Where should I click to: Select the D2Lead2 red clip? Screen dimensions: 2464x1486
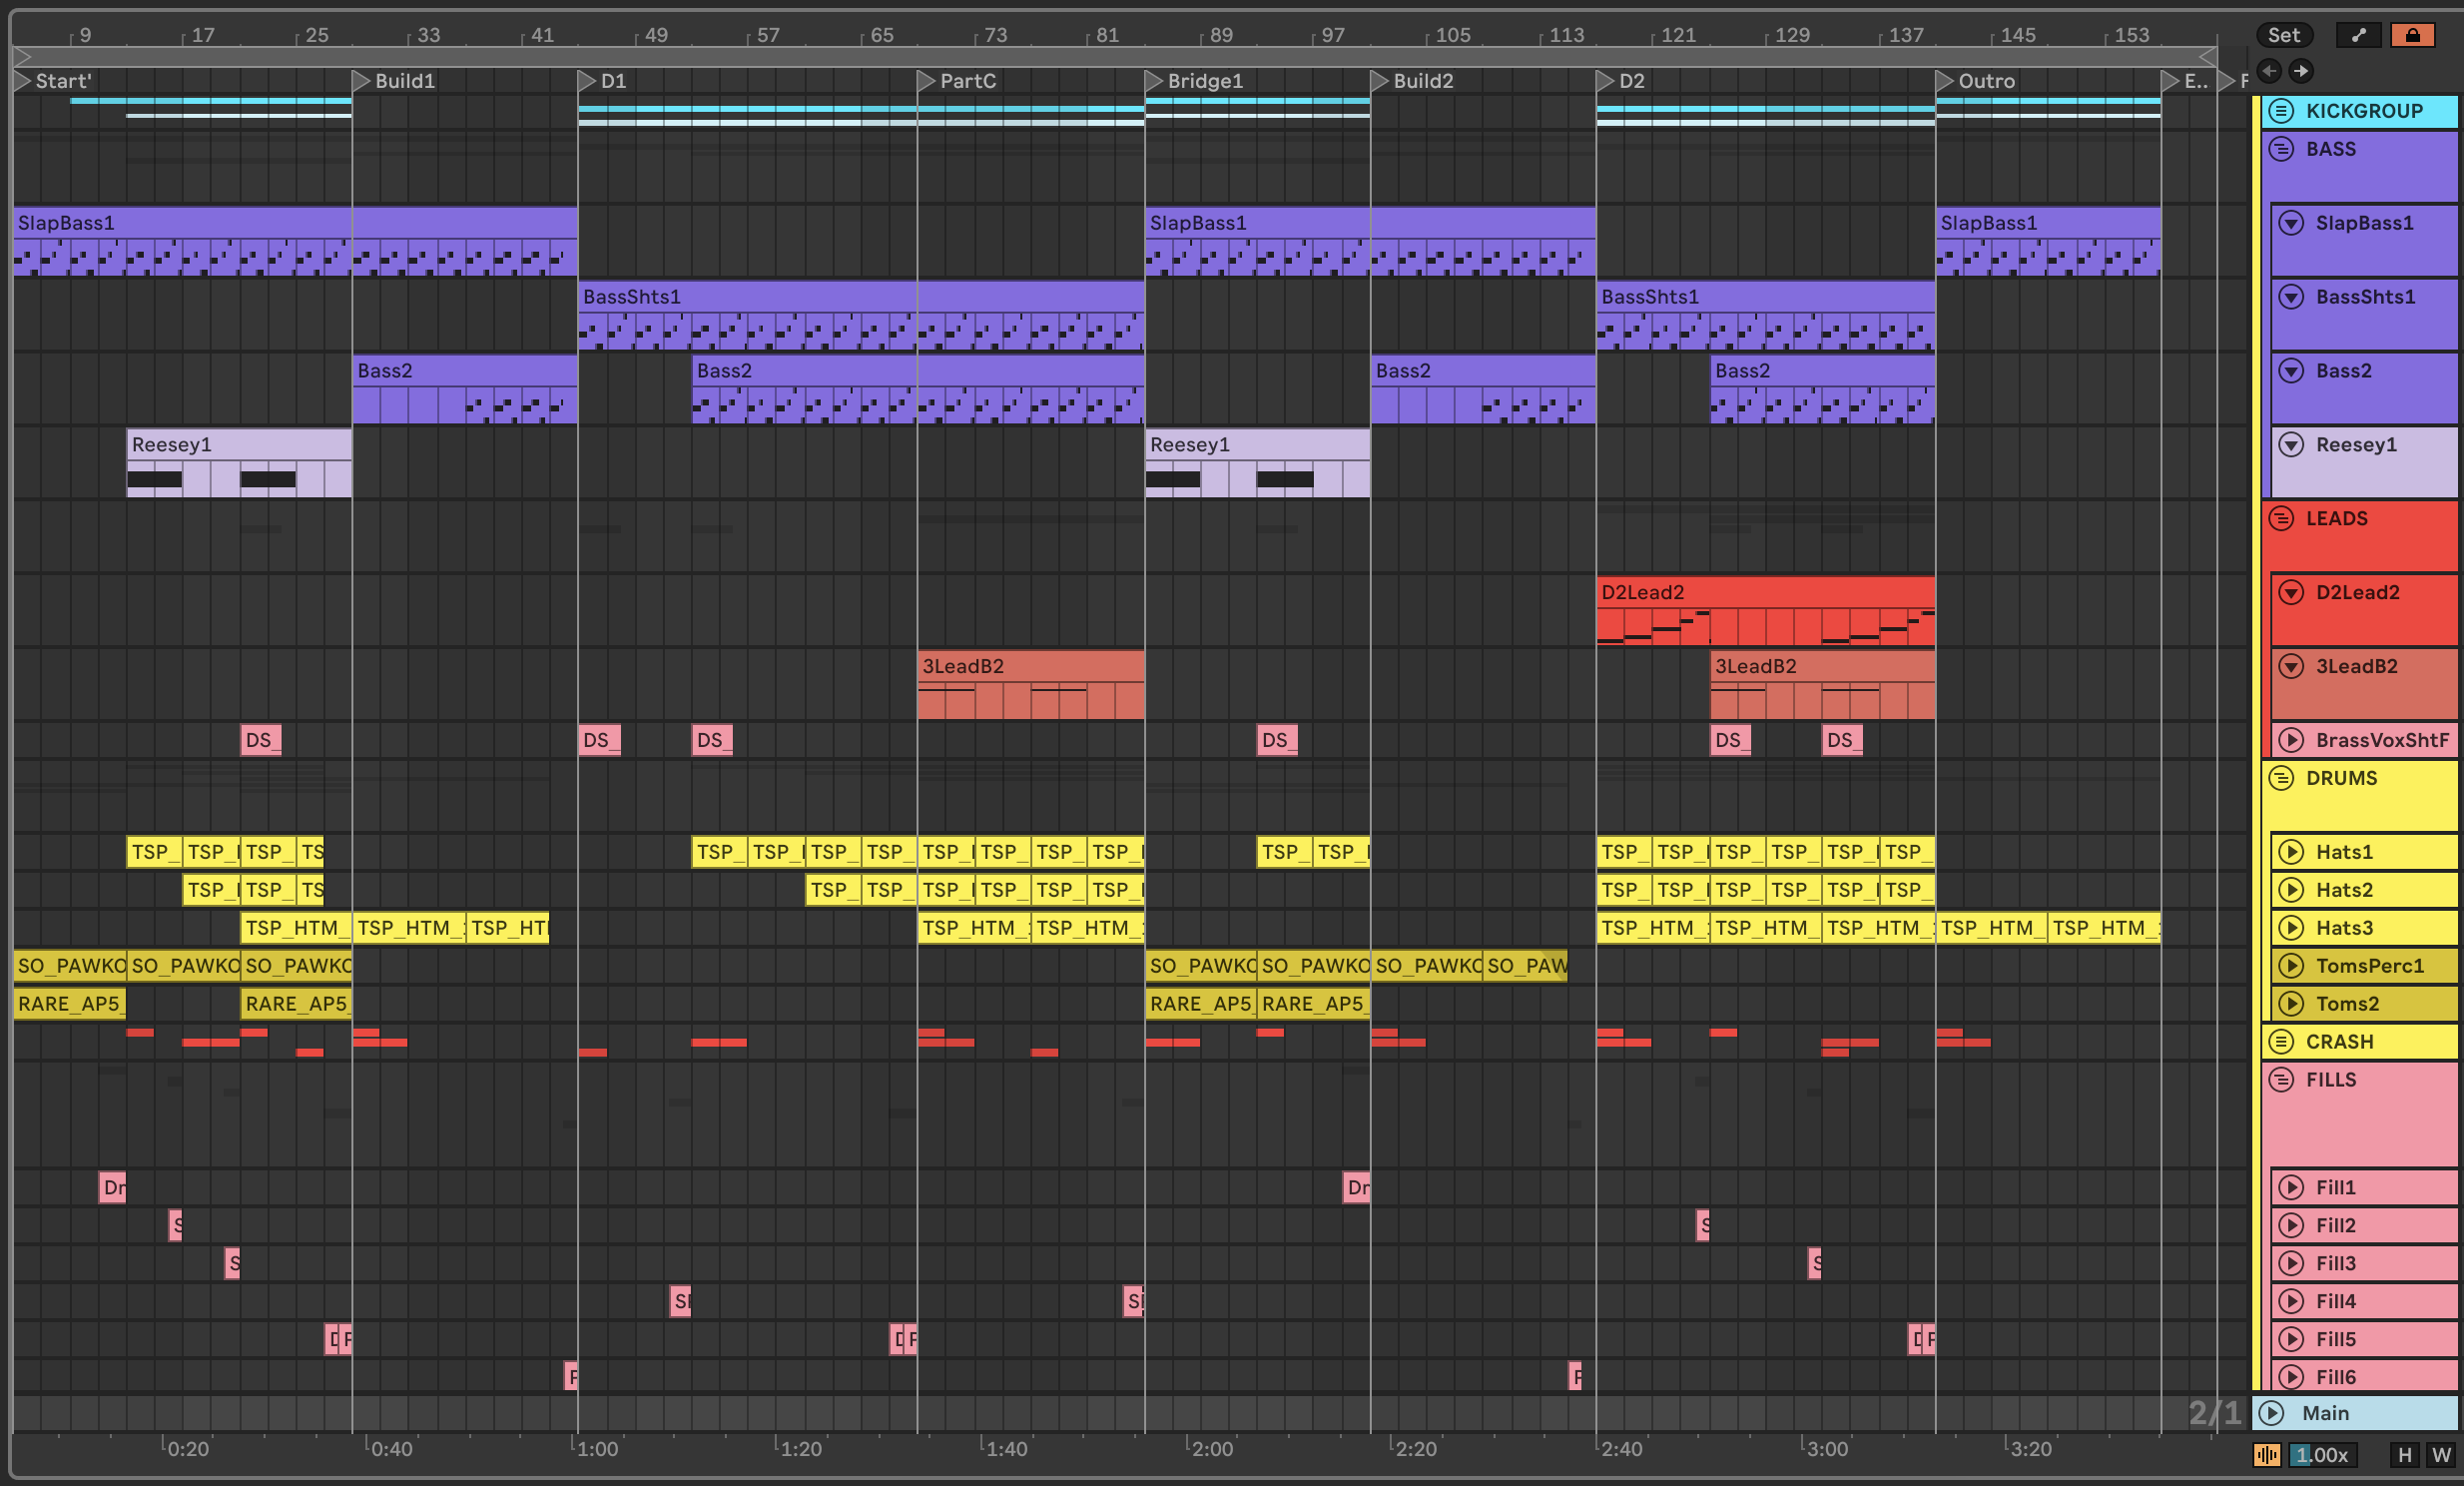(1764, 592)
